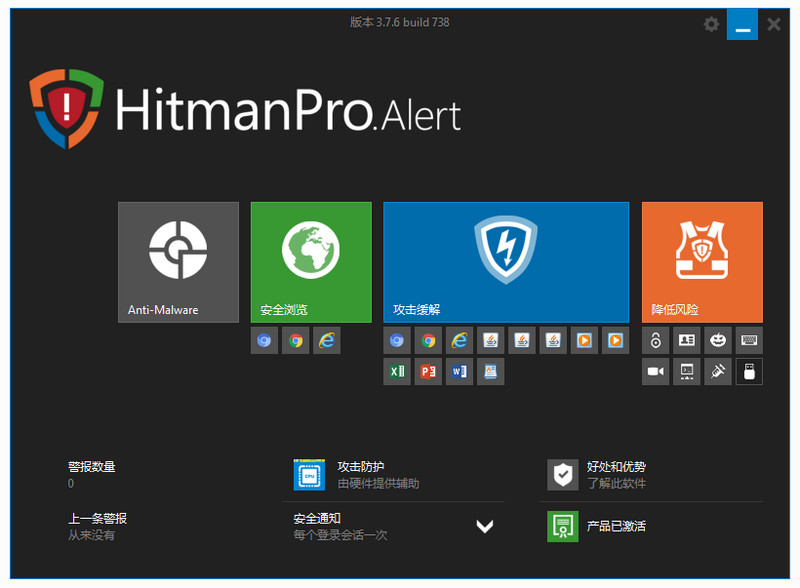Toggle the pumpkin vaccination protection icon
Image resolution: width=800 pixels, height=588 pixels.
[x=717, y=340]
